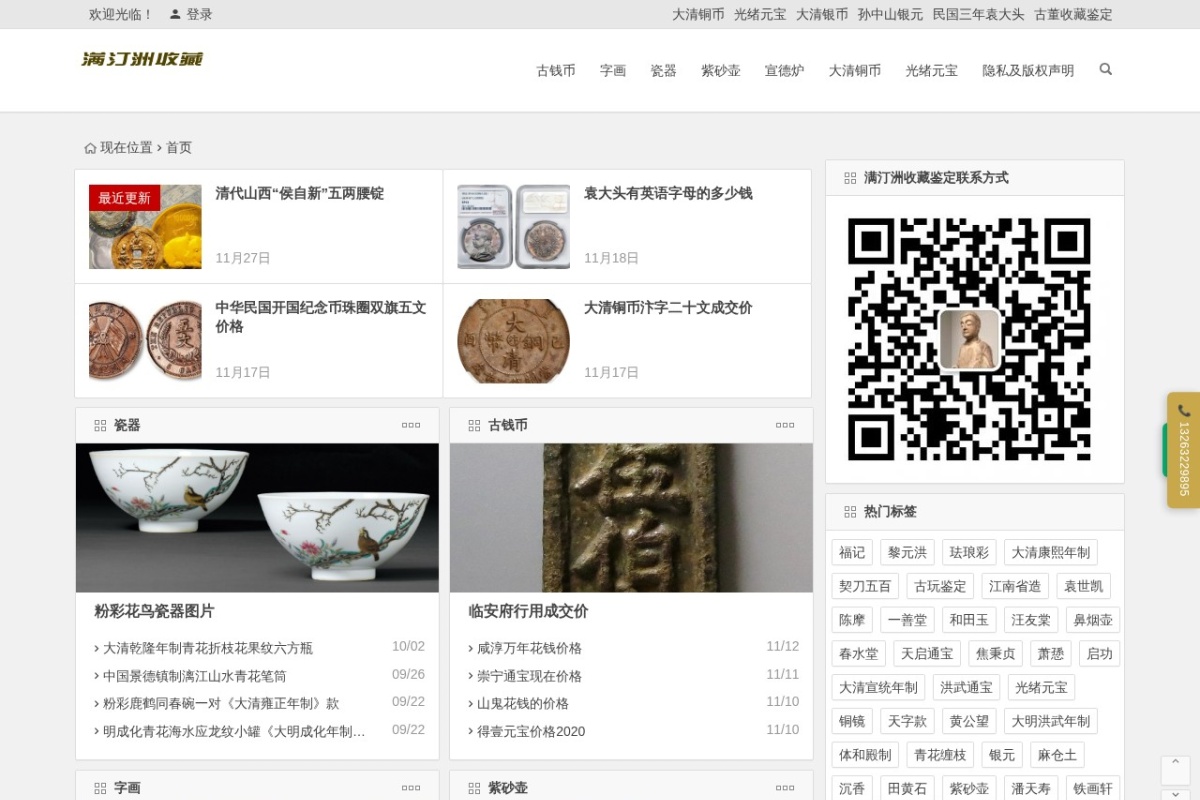Click the graded 袁大头 coin slab thumbnail
This screenshot has height=800, width=1200.
tap(514, 227)
